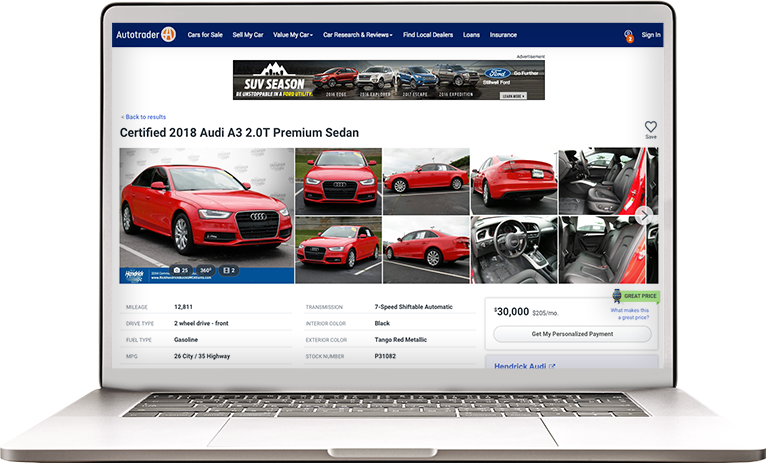Click Sign In link
Screen dimensions: 766x463
[x=651, y=35]
